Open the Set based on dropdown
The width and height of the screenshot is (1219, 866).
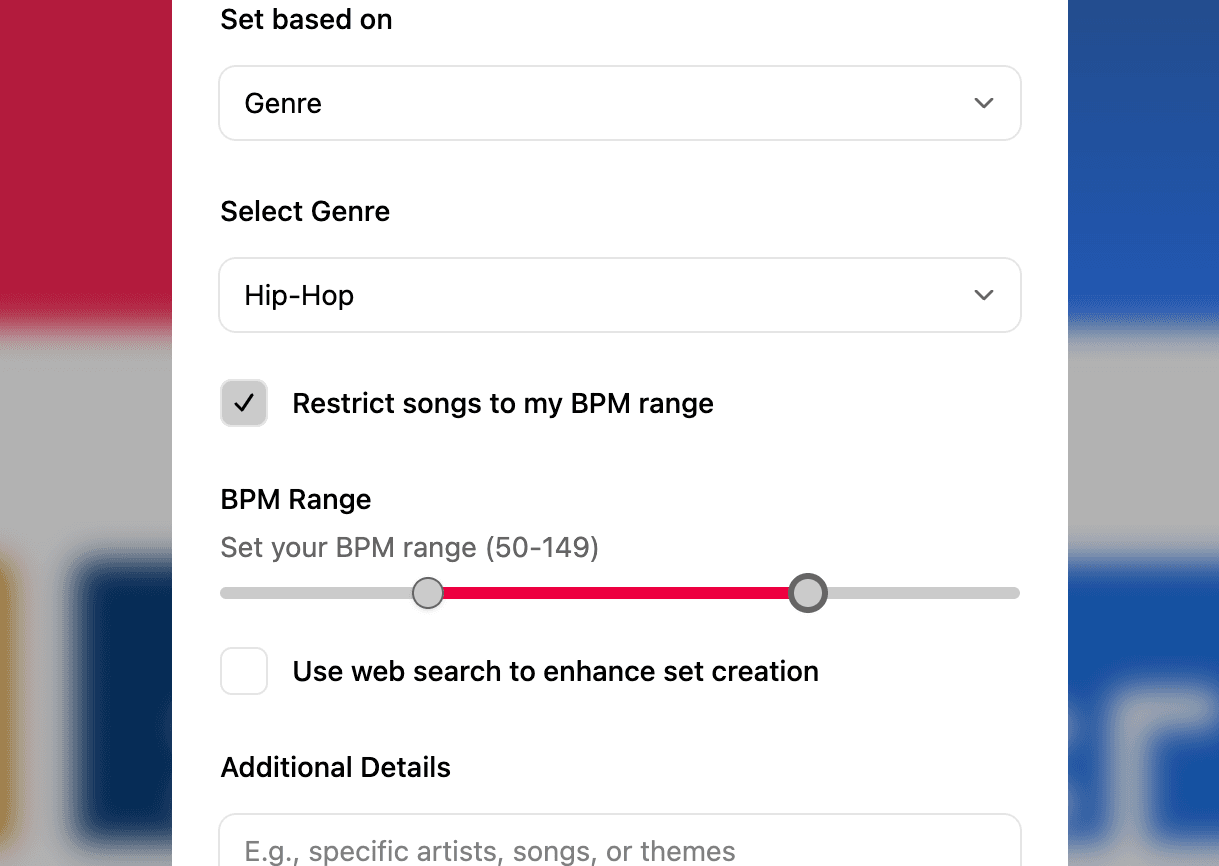point(620,103)
